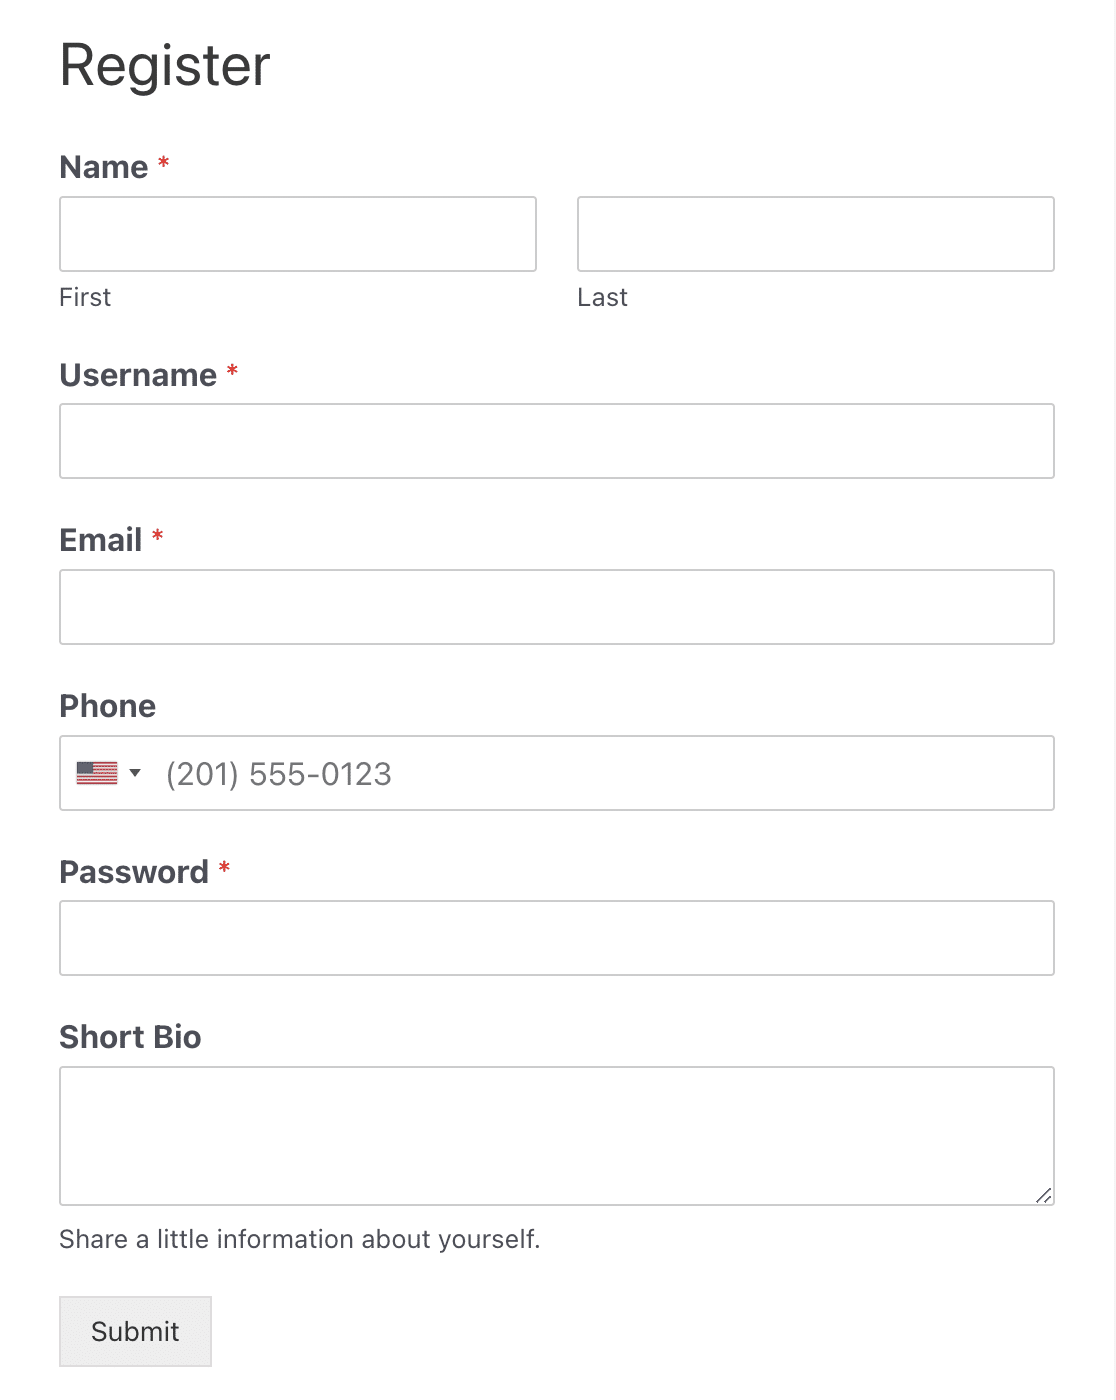Click the First name input box
1116x1400 pixels.
(297, 234)
